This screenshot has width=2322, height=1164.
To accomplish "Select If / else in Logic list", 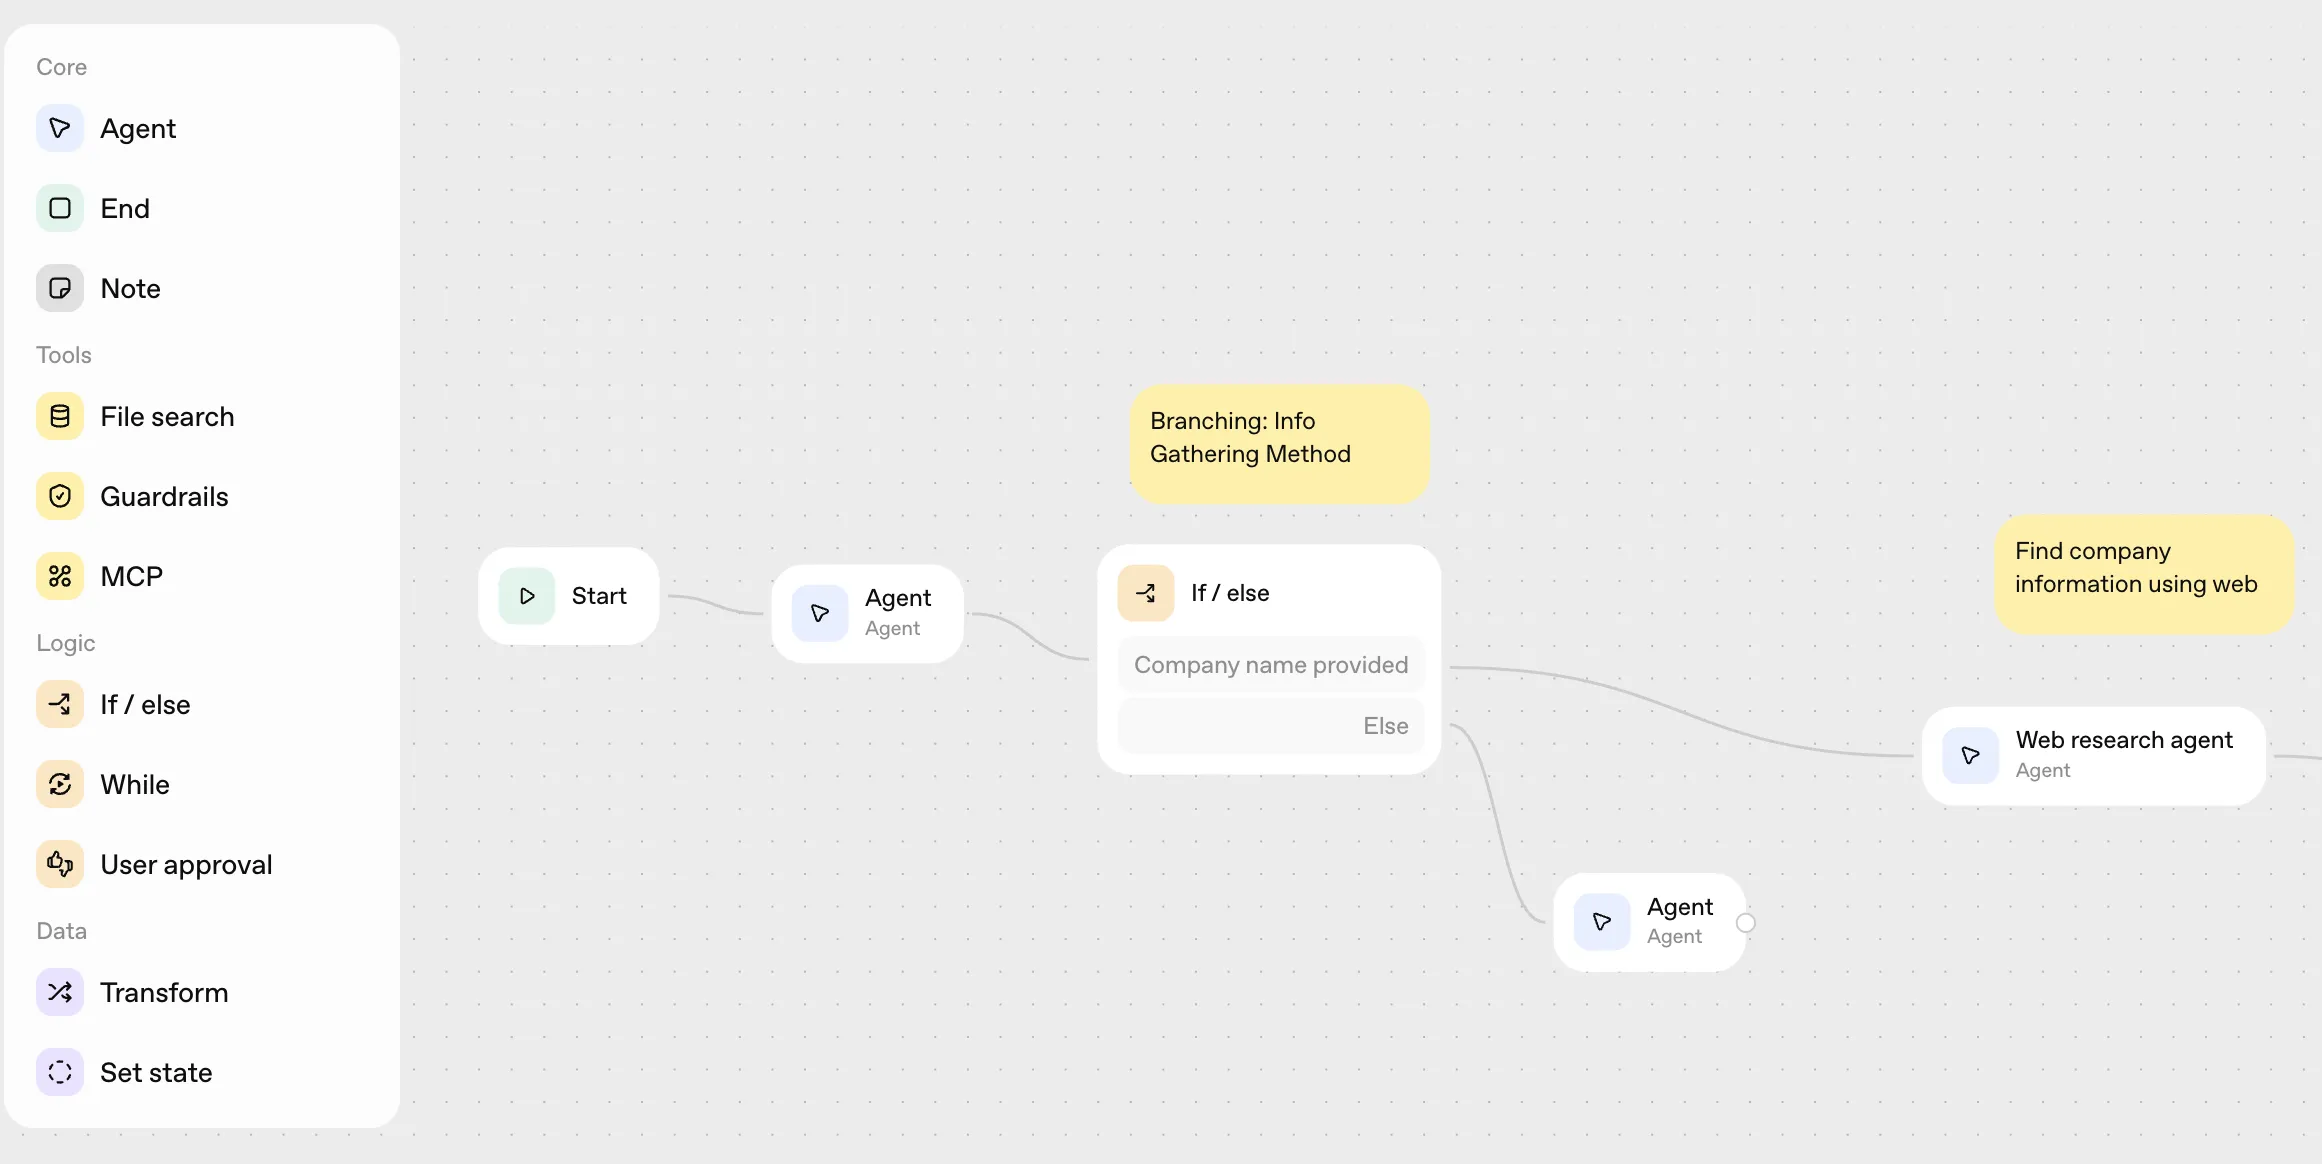I will click(145, 704).
